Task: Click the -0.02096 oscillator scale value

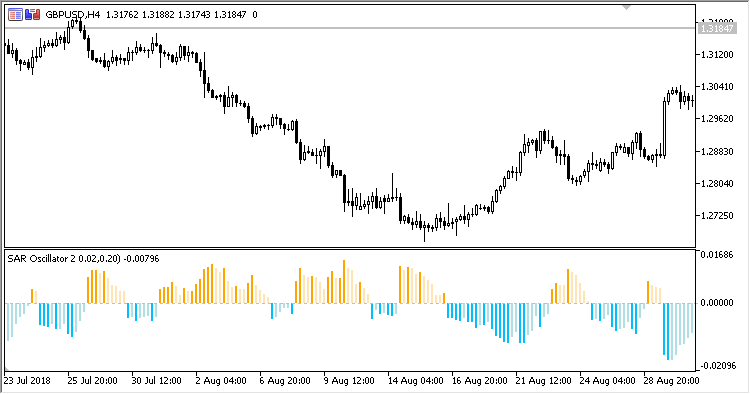Action: point(718,366)
